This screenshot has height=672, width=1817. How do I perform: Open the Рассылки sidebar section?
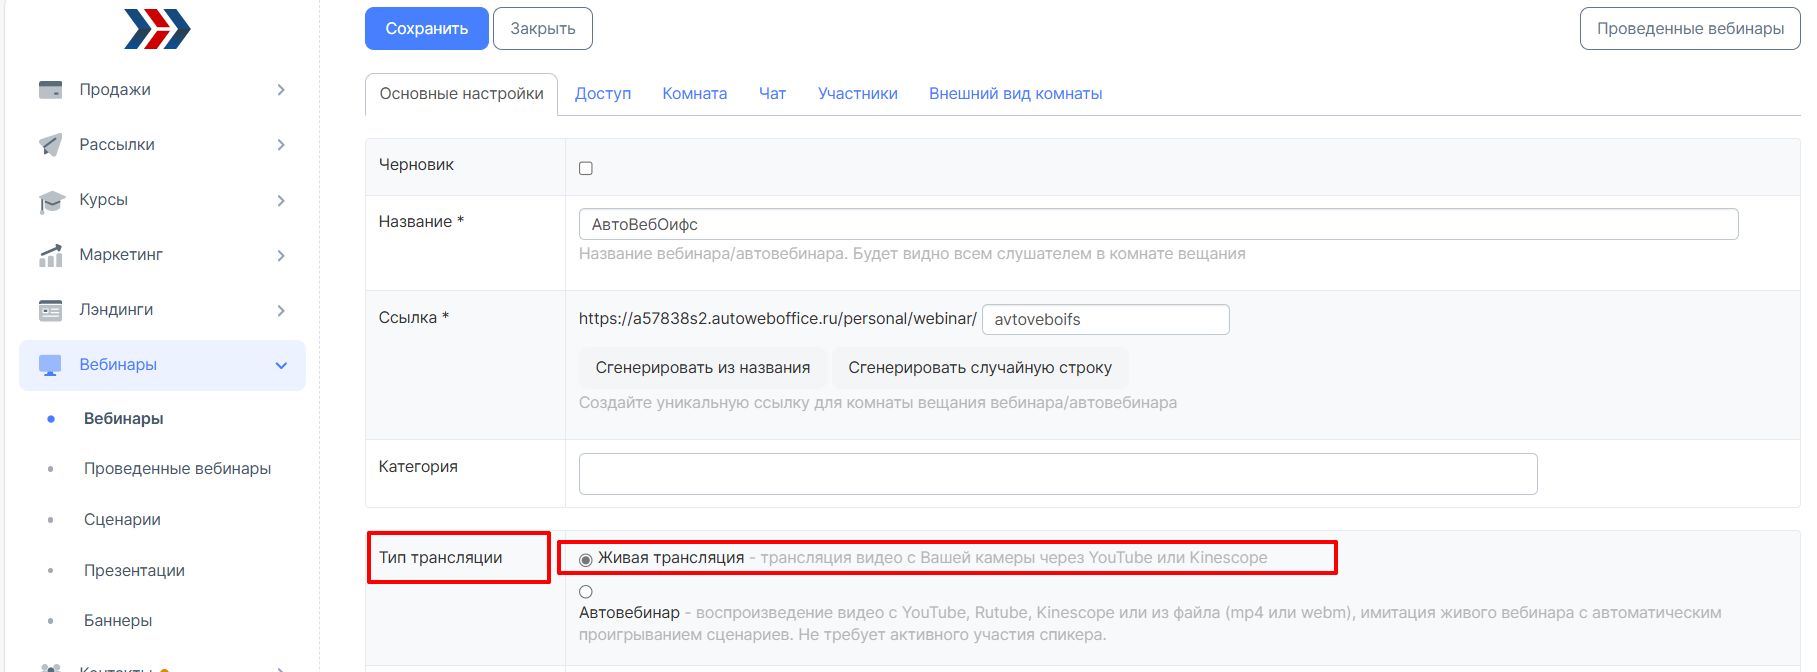[162, 145]
